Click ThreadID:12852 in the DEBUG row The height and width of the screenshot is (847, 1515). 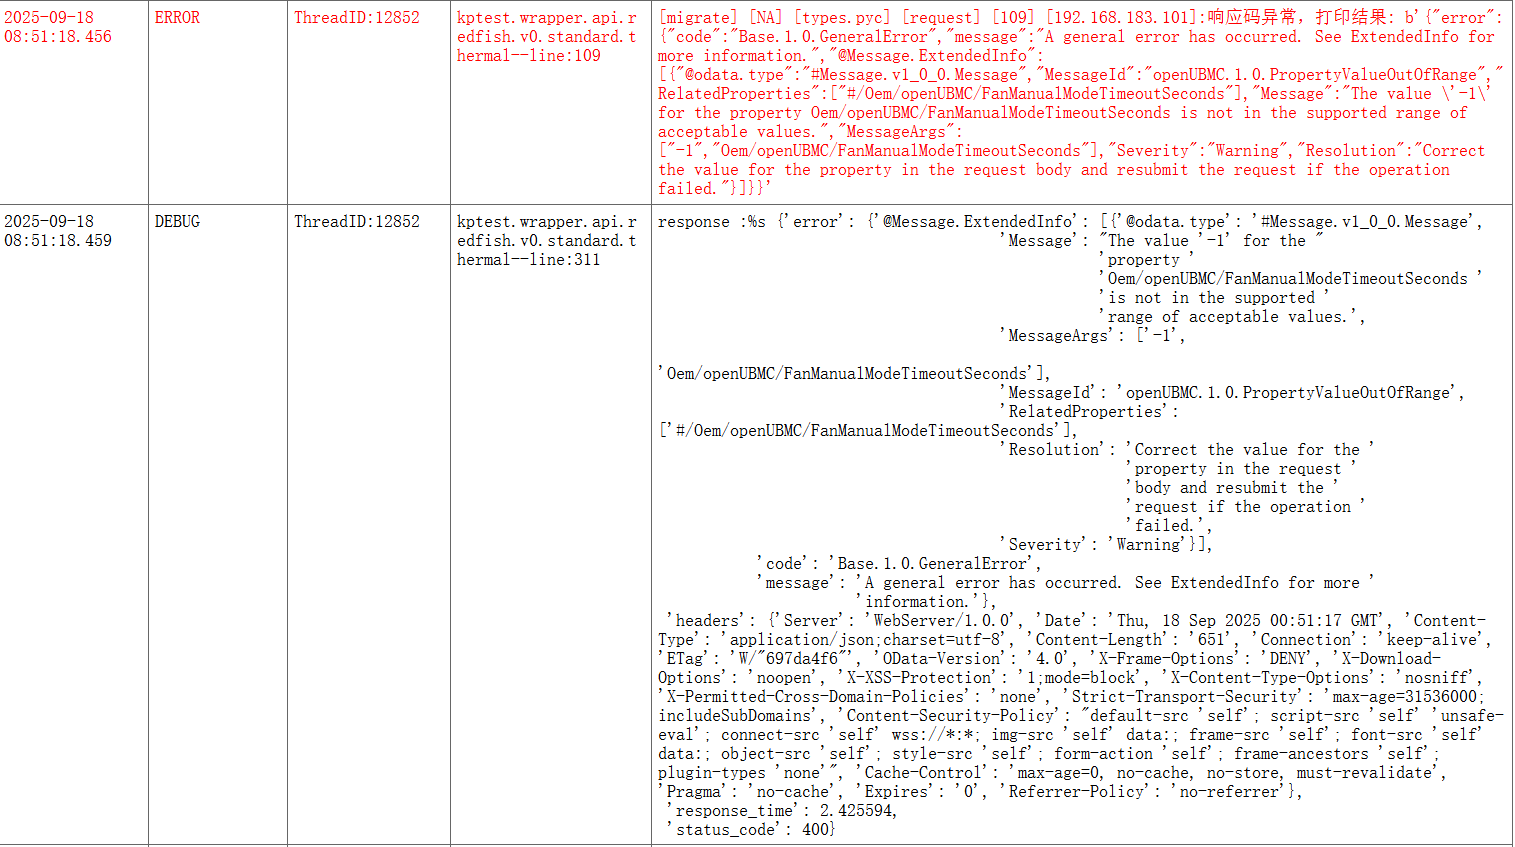(x=356, y=222)
